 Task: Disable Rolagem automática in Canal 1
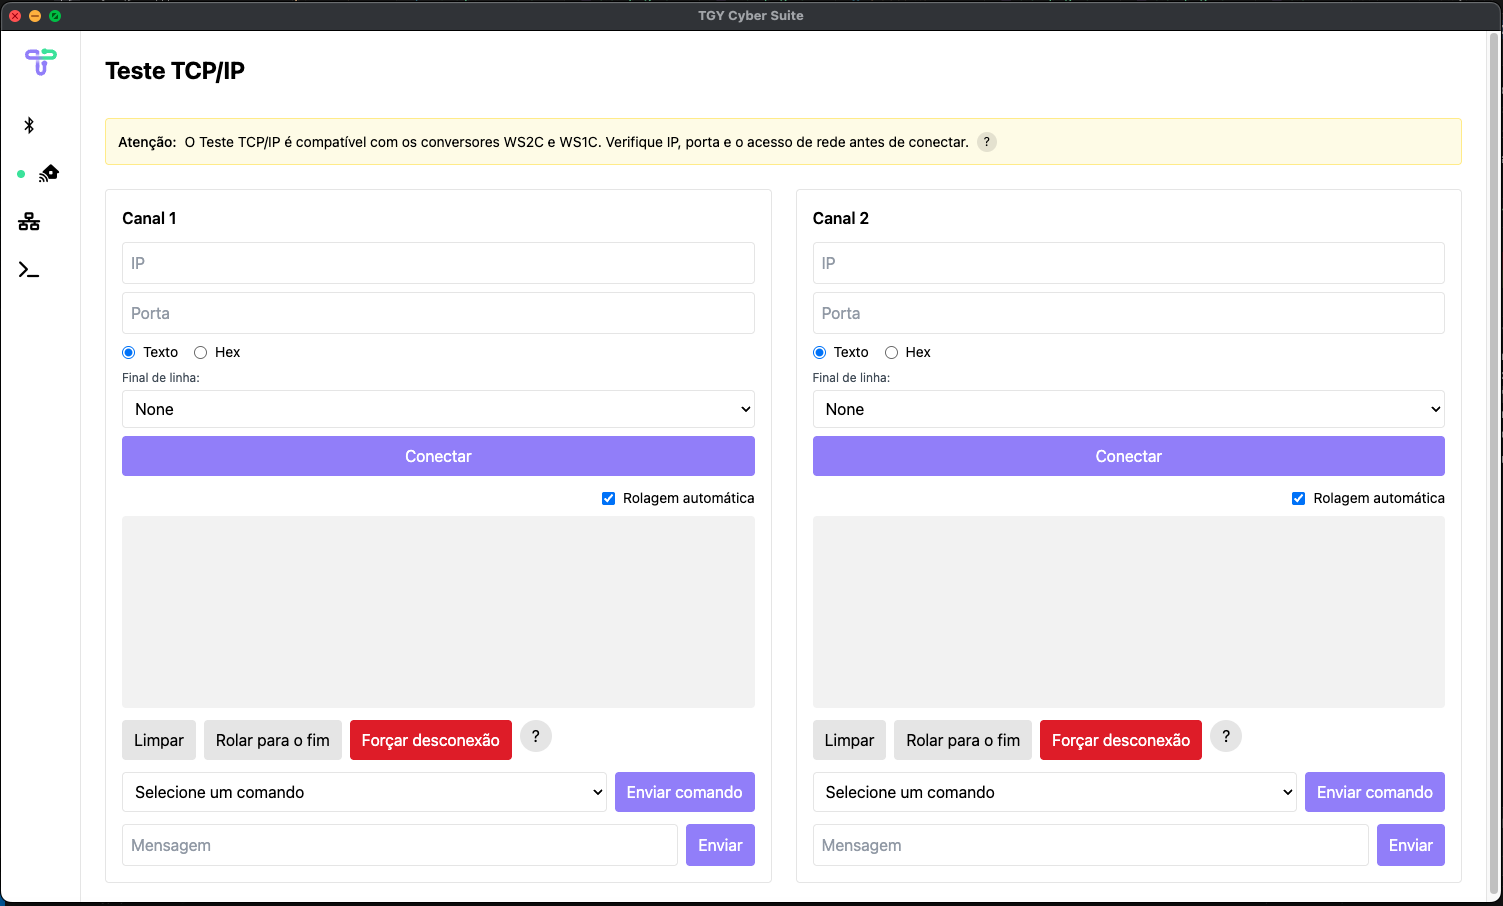[608, 498]
